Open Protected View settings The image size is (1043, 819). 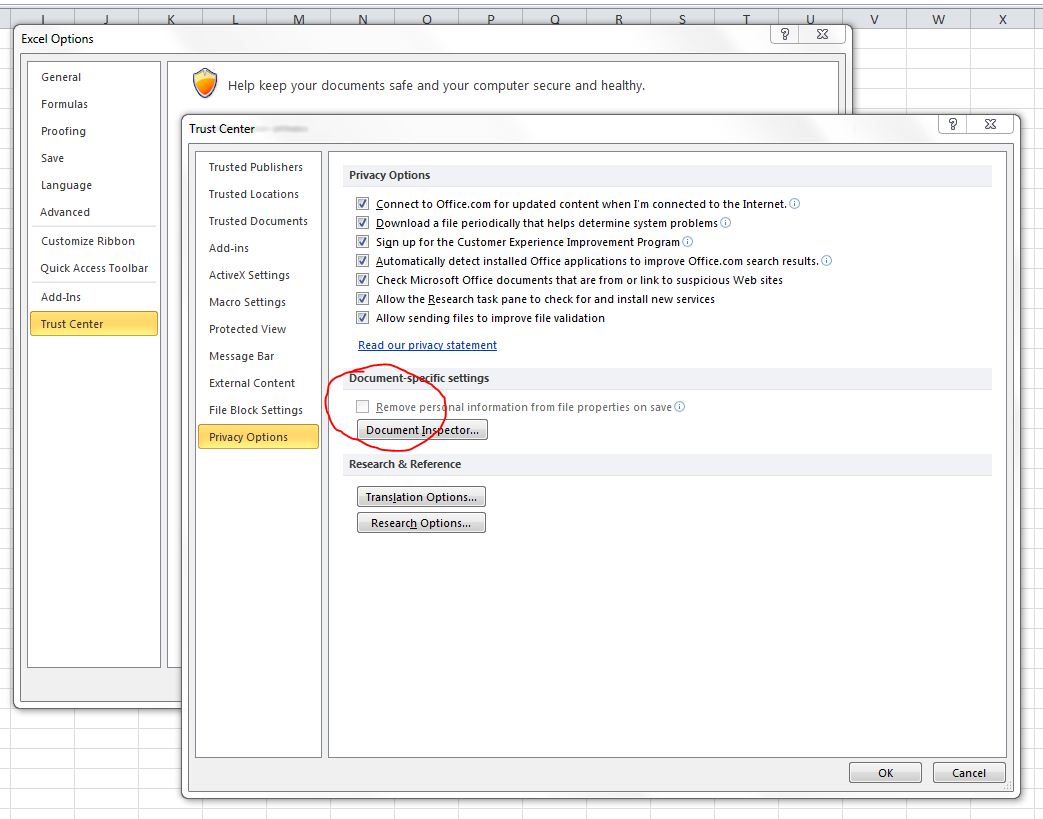(247, 329)
